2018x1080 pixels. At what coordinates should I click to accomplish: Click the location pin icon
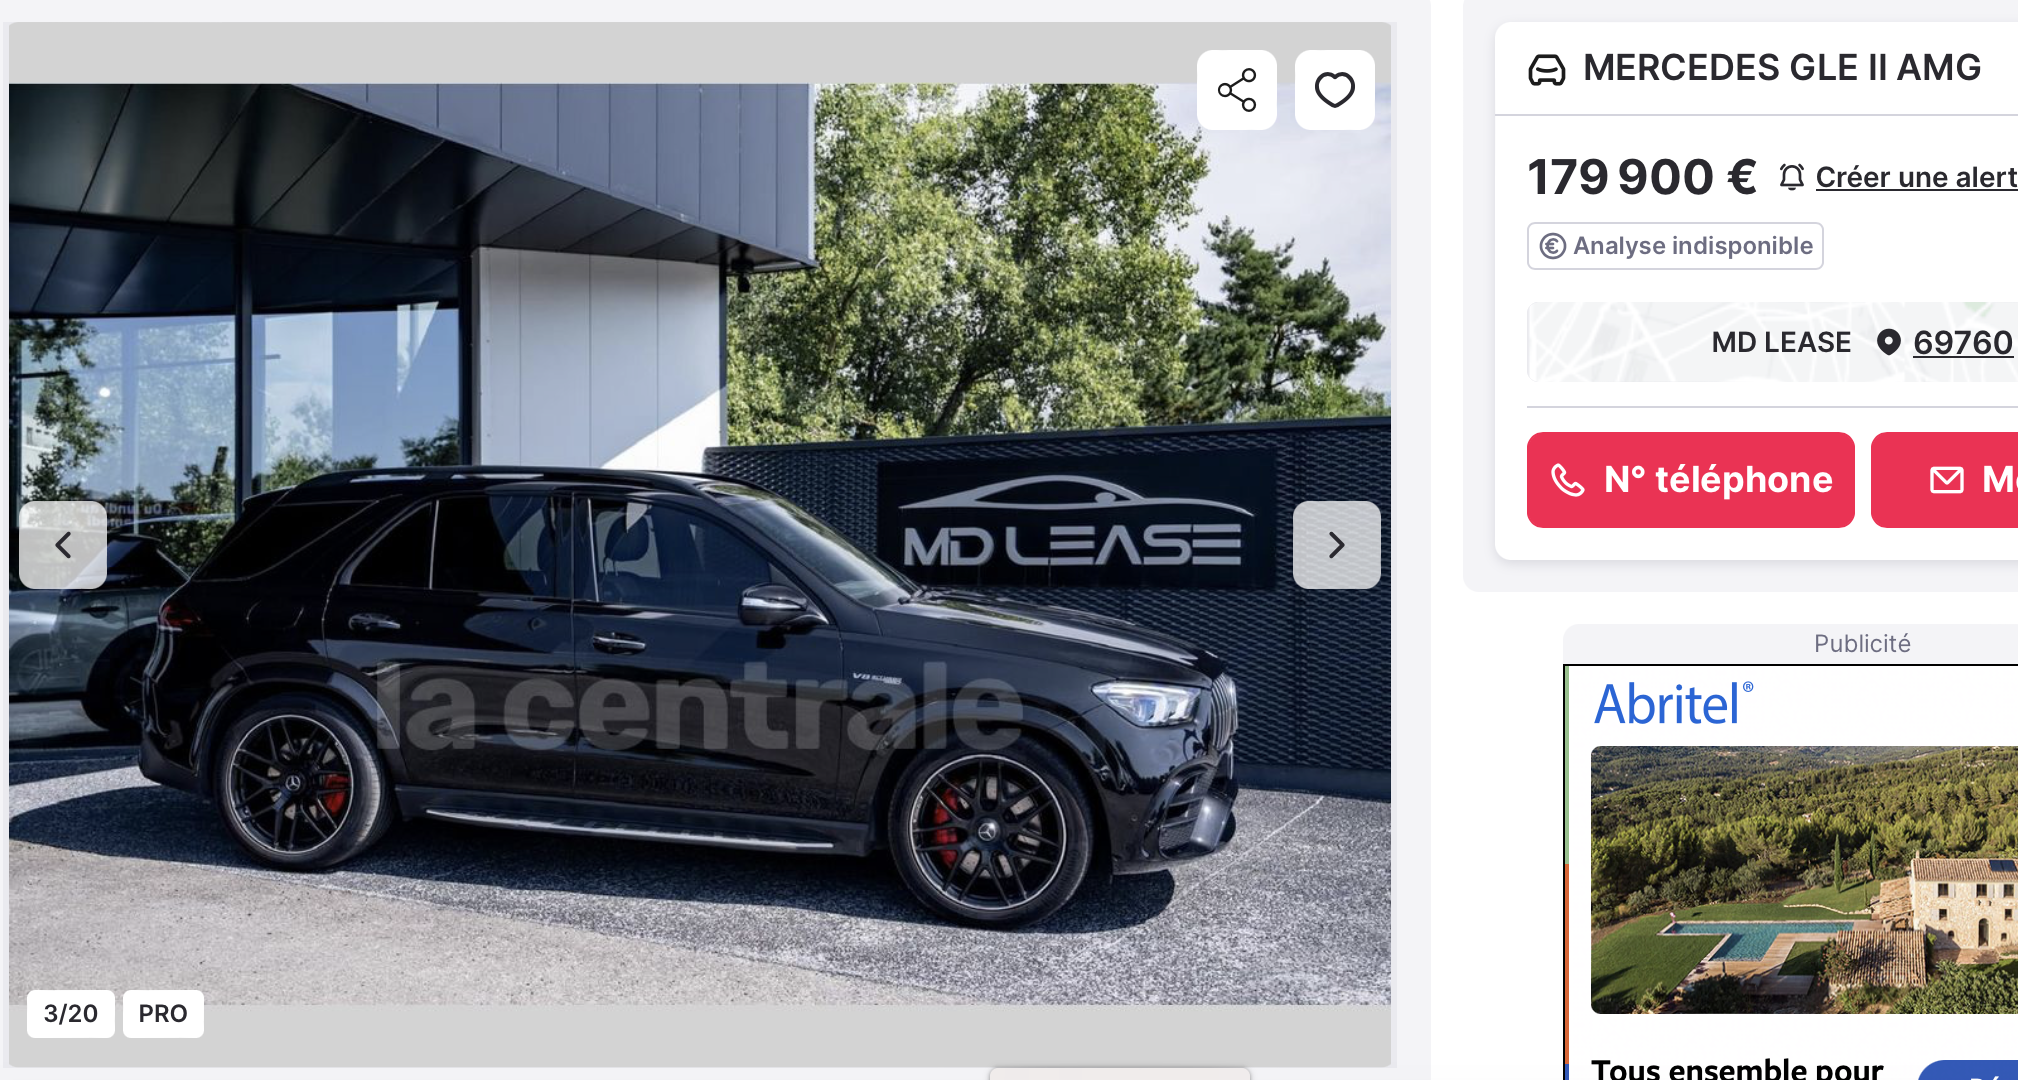(x=1888, y=342)
